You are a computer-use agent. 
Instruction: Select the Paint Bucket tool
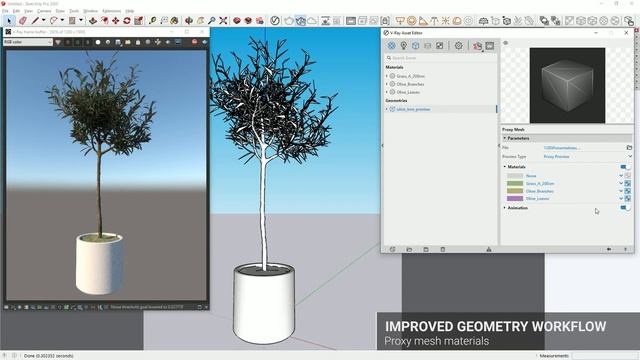175,20
